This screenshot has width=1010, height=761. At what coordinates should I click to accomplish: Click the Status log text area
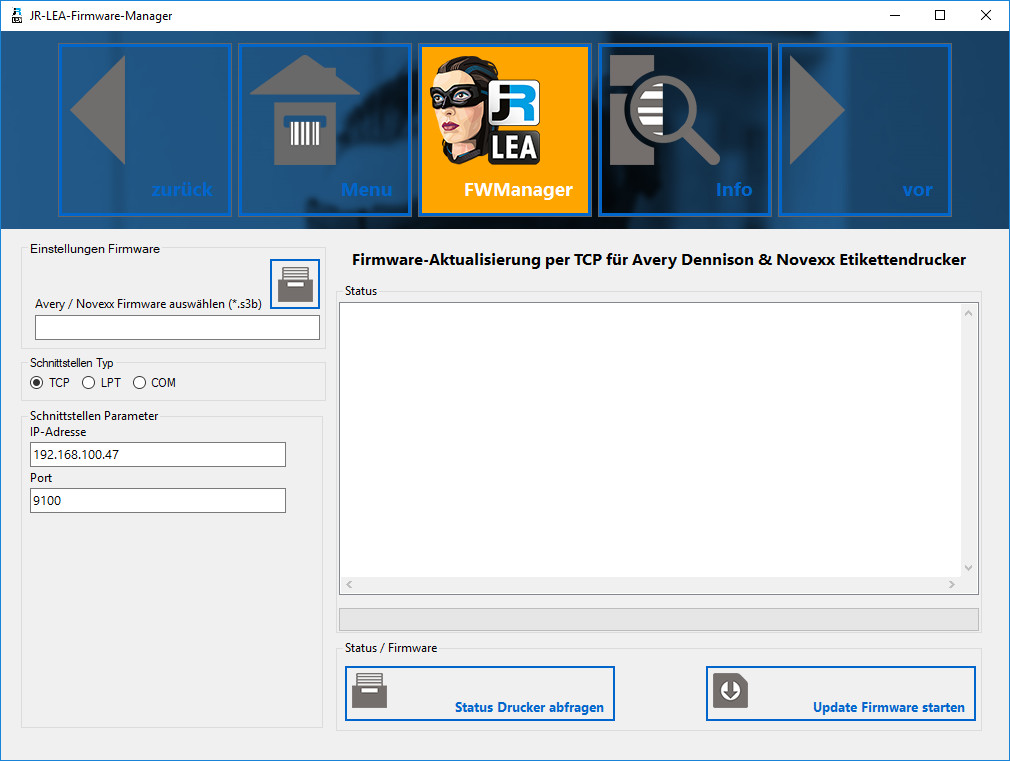(x=650, y=440)
